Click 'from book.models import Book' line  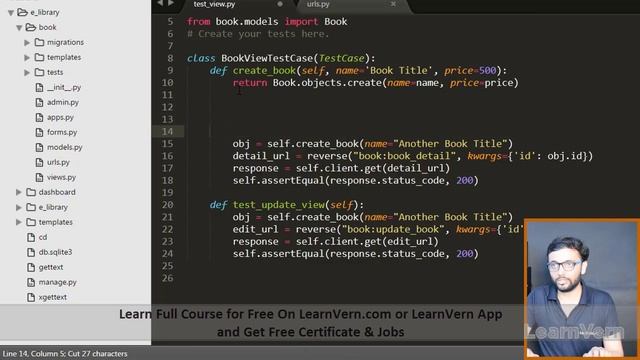point(267,22)
